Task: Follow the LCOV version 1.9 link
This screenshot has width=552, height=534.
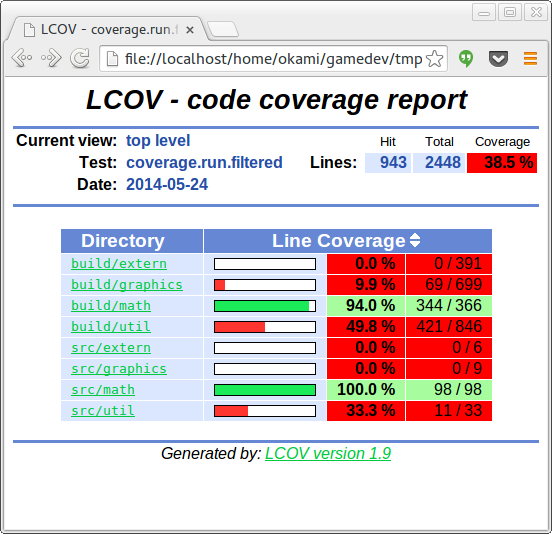Action: point(328,453)
